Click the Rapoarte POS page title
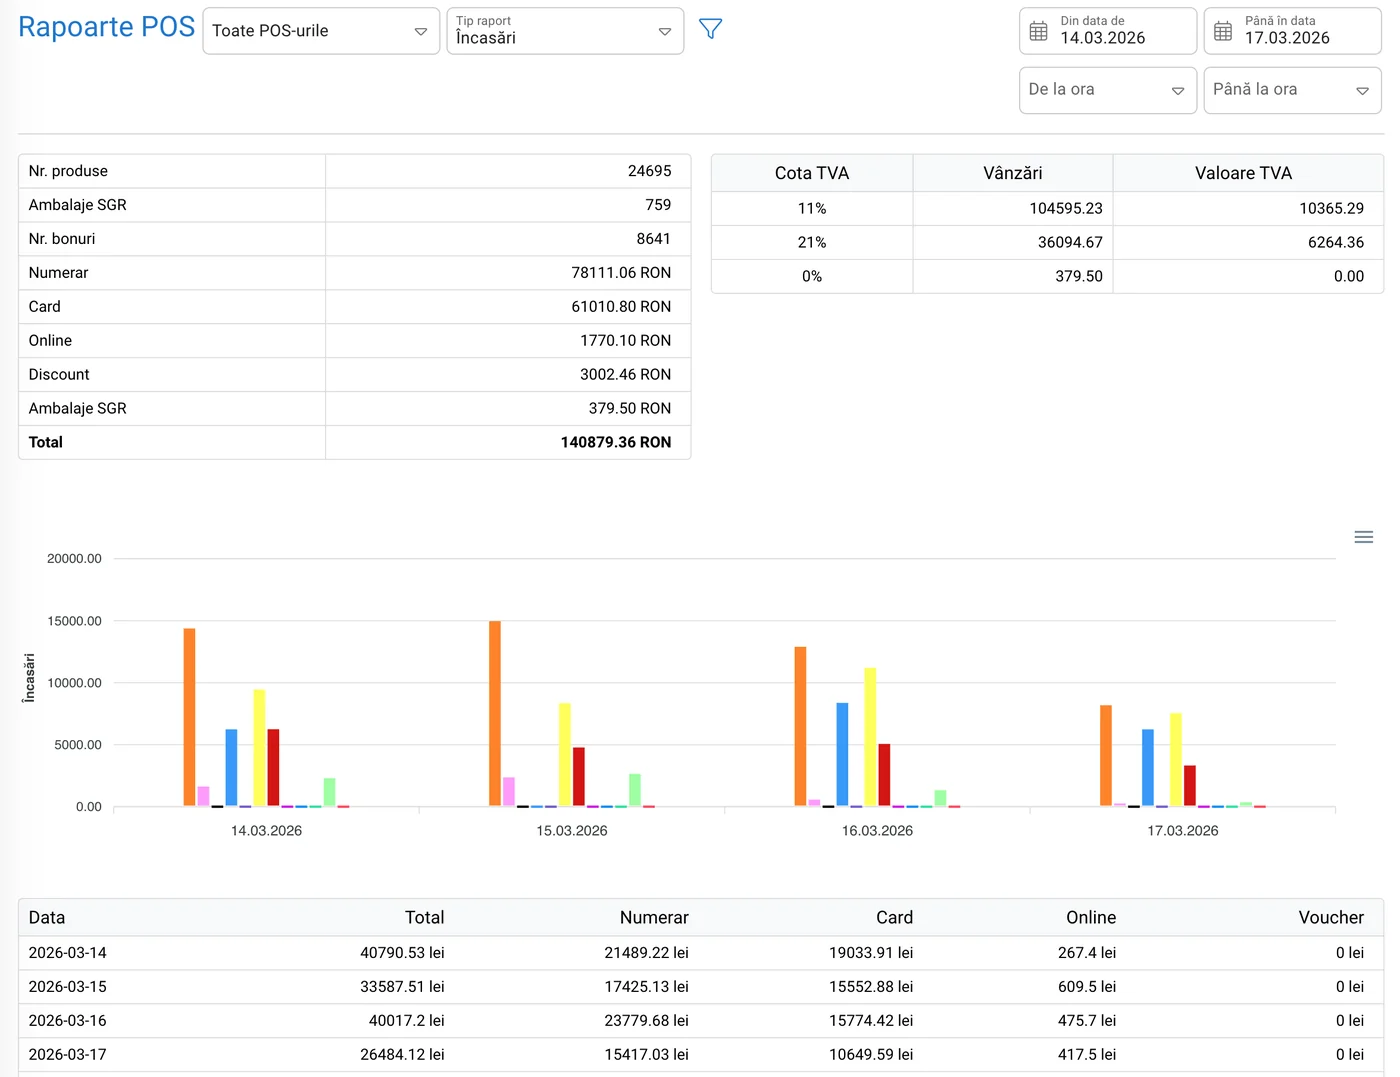This screenshot has width=1400, height=1077. 106,27
